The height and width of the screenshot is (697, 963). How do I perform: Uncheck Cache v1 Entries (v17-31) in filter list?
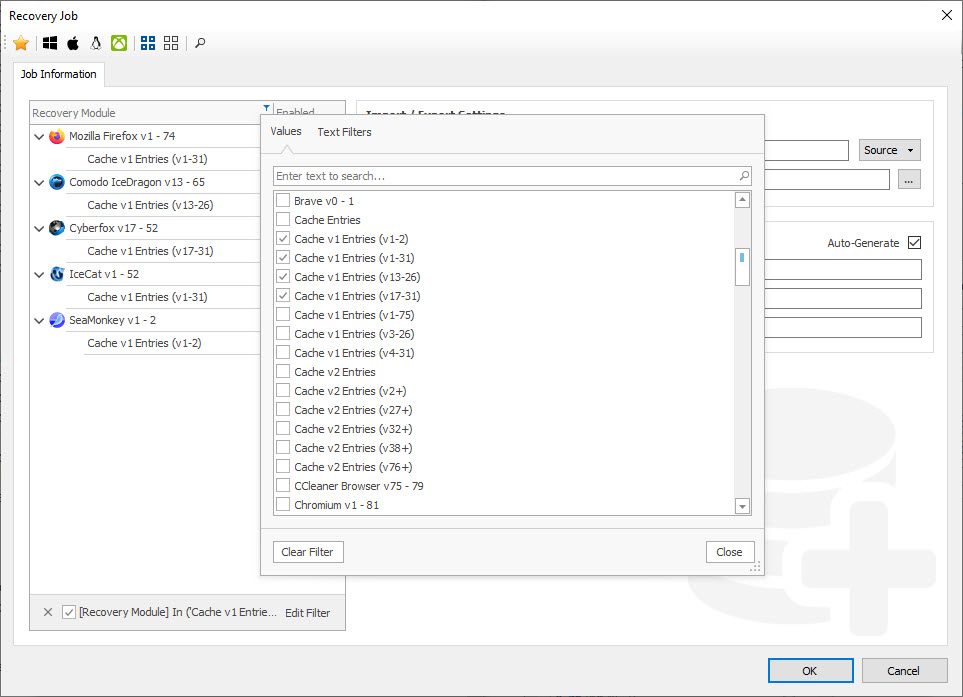point(283,296)
